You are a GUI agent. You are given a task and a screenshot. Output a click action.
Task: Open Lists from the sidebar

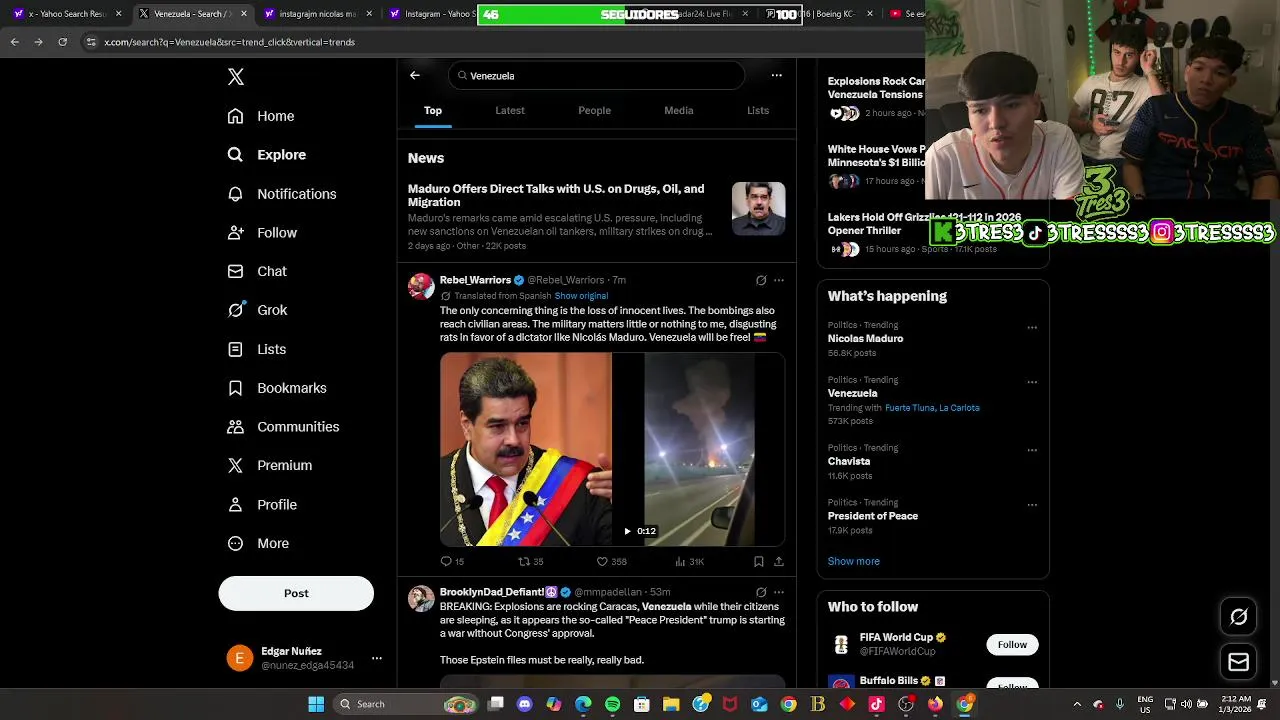click(x=257, y=349)
